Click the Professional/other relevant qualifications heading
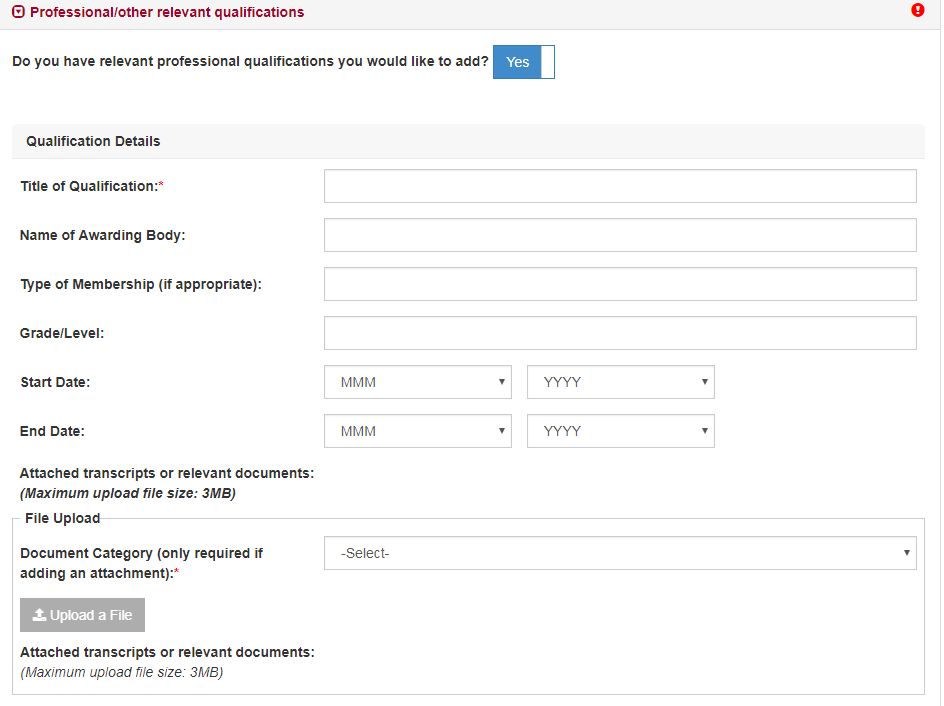944x706 pixels. tap(167, 12)
